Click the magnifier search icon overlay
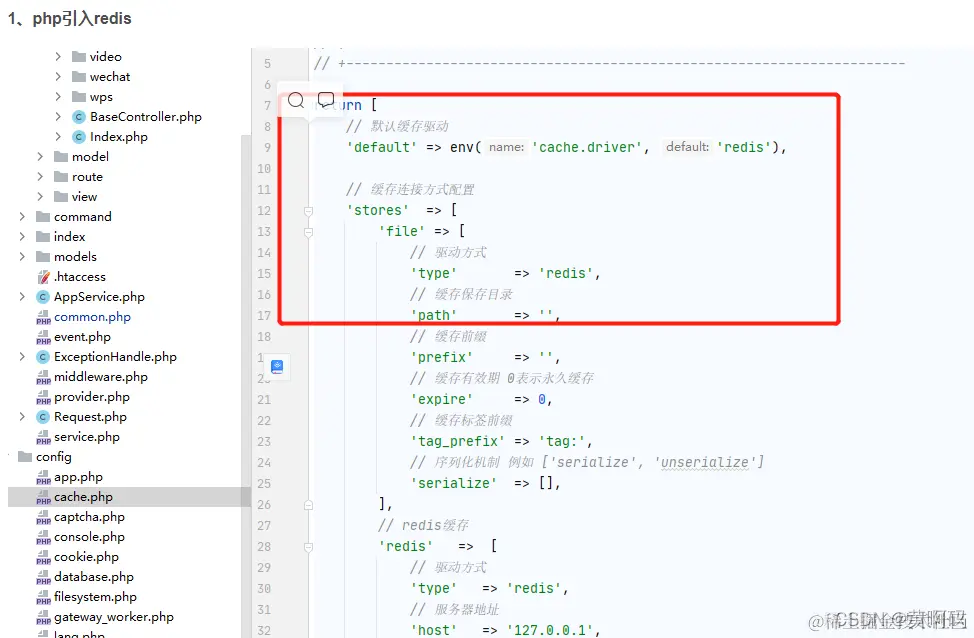 pyautogui.click(x=296, y=100)
